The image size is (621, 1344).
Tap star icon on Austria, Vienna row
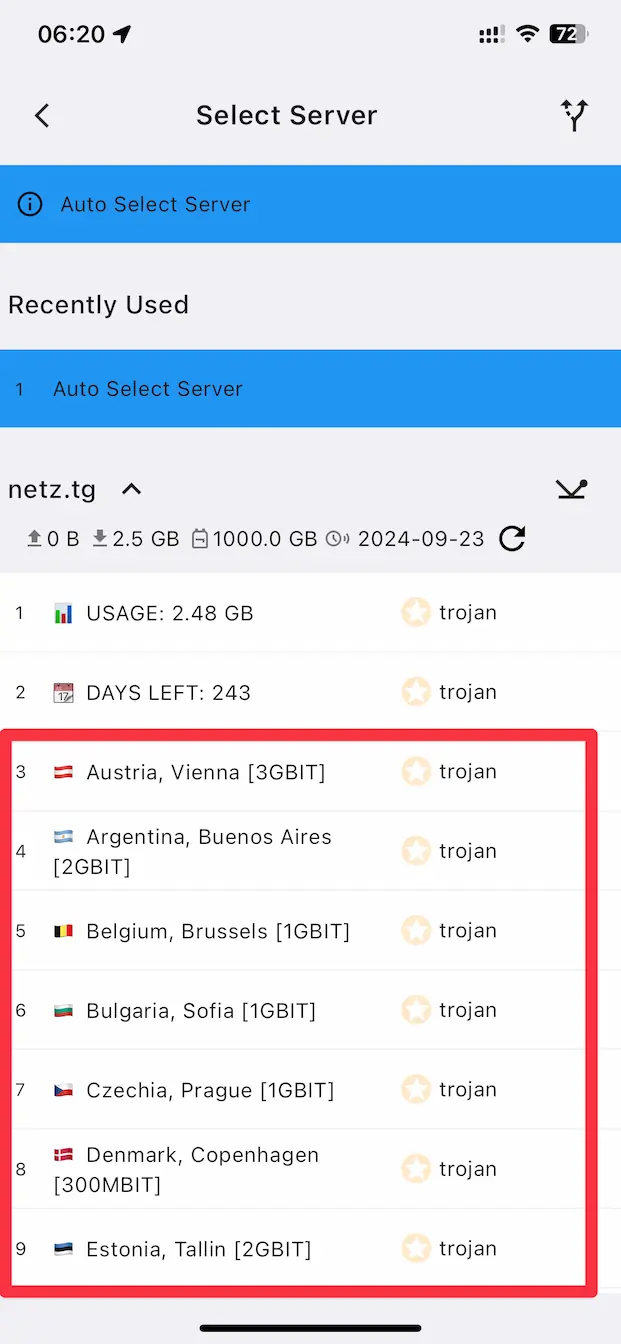416,771
